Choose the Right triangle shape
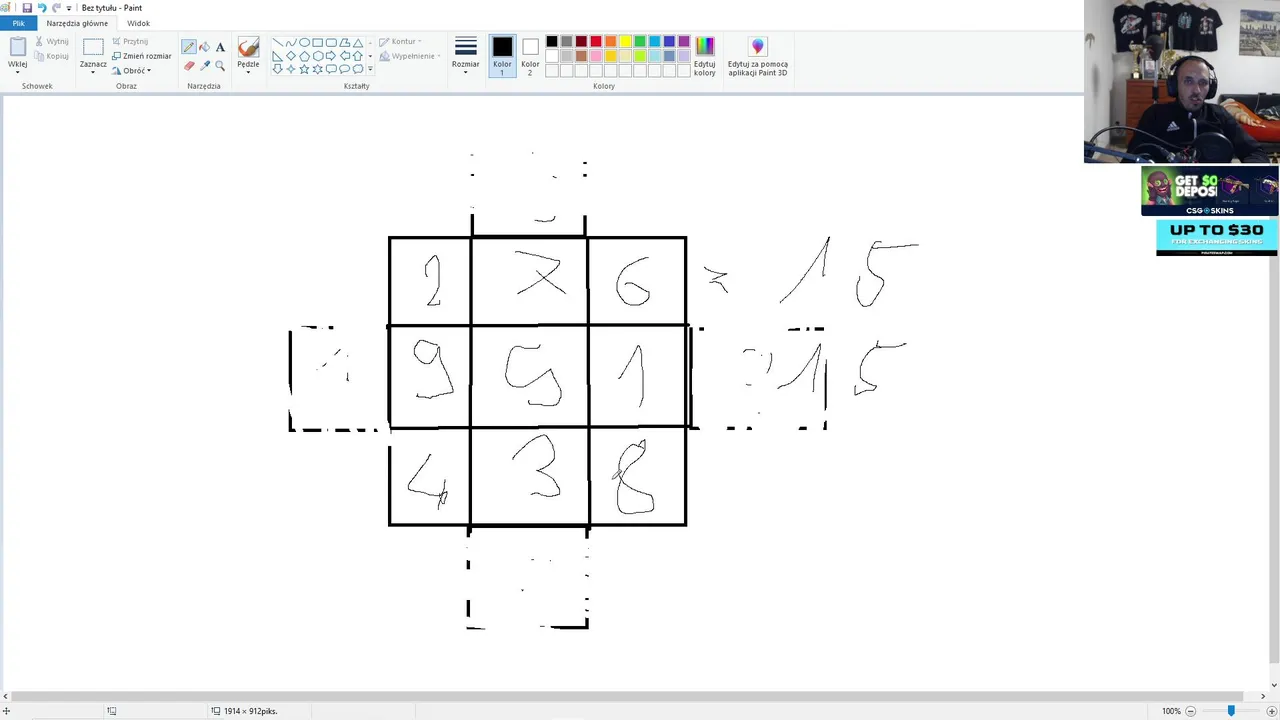The width and height of the screenshot is (1280, 720). point(278,56)
